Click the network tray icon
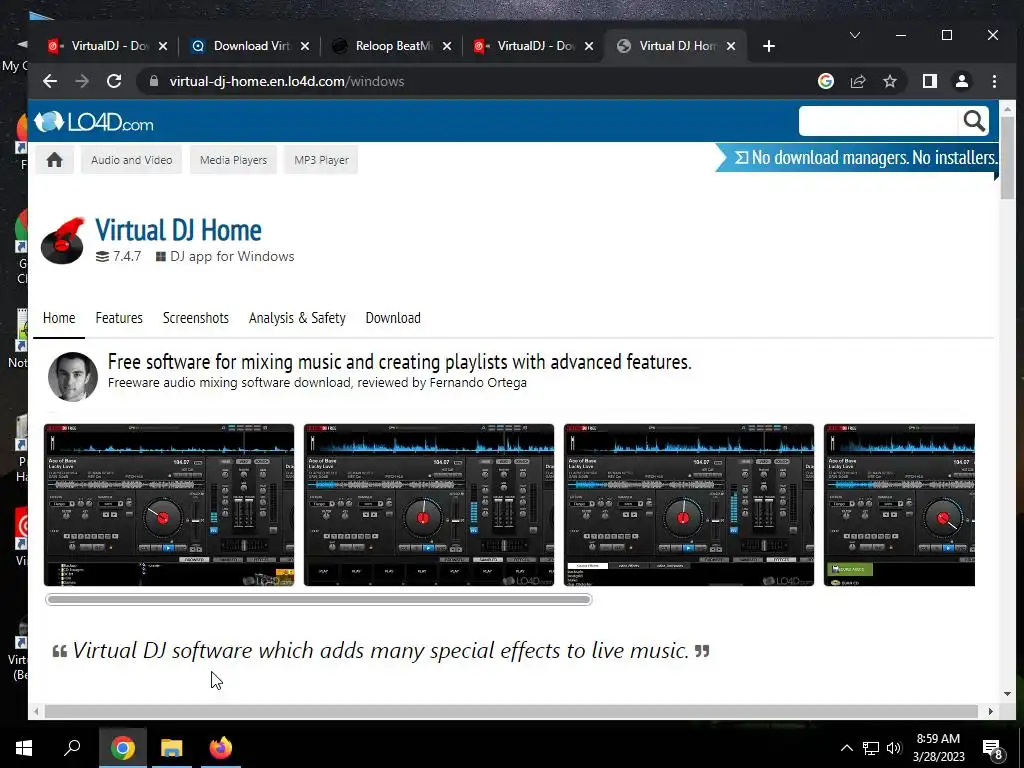Screen dimensions: 1024x768 [x=871, y=748]
